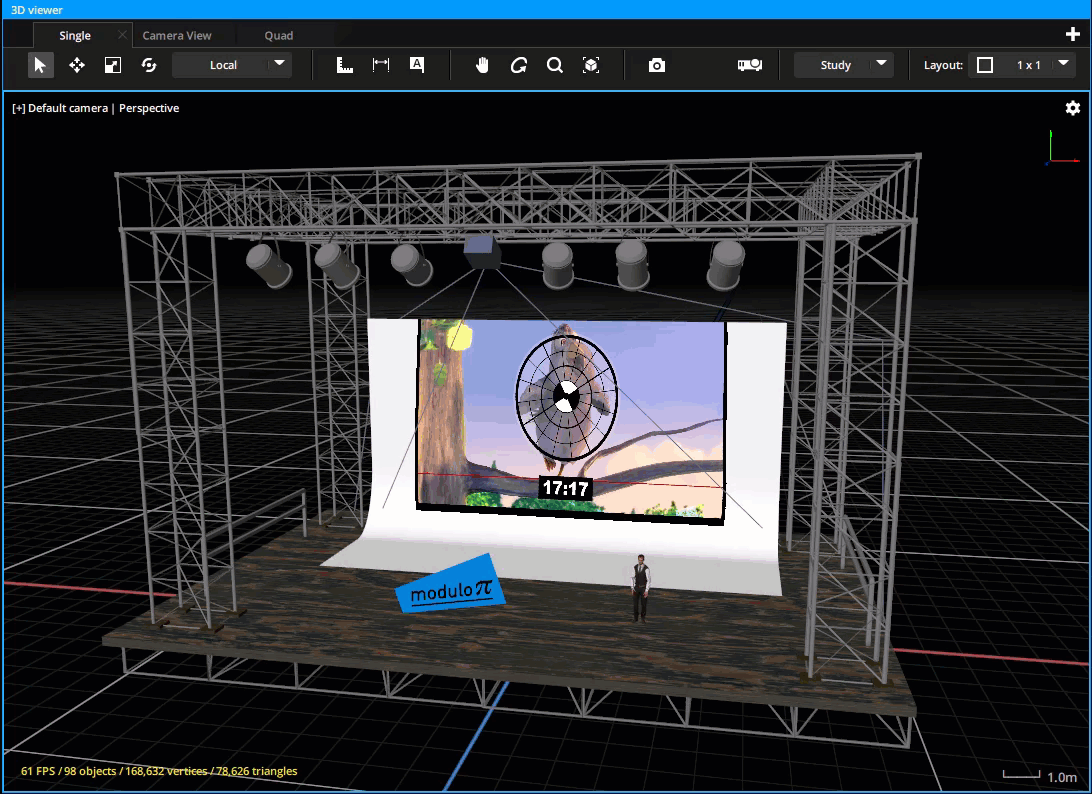Switch to the Quad tab

point(278,34)
